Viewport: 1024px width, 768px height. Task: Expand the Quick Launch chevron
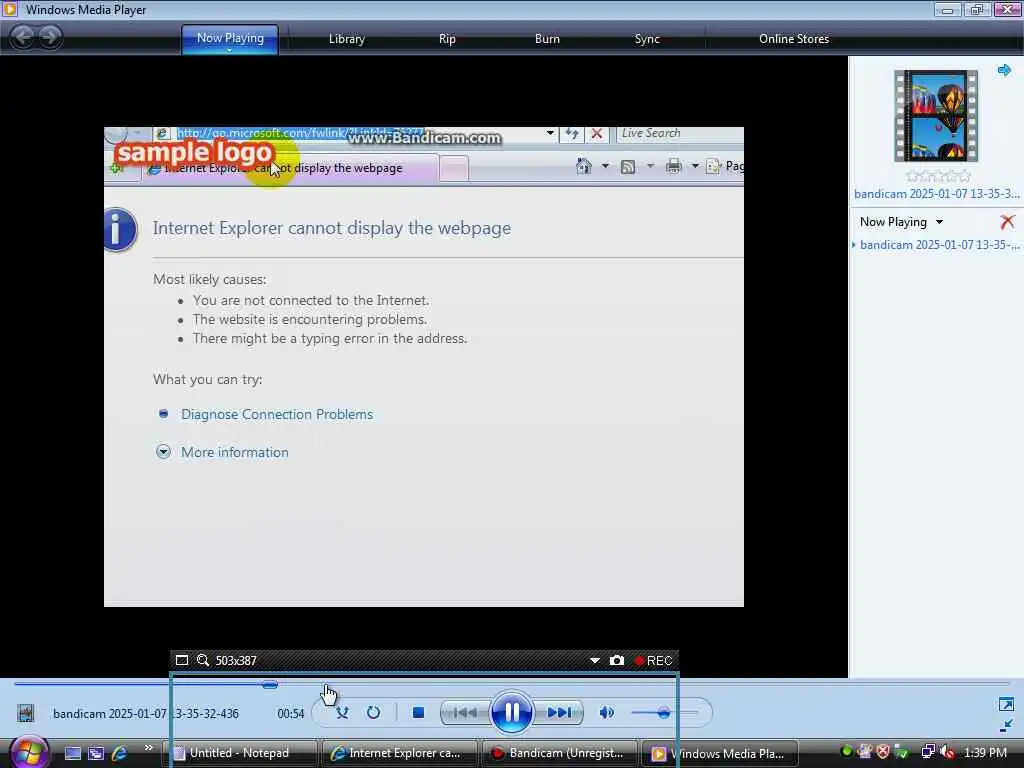(148, 748)
